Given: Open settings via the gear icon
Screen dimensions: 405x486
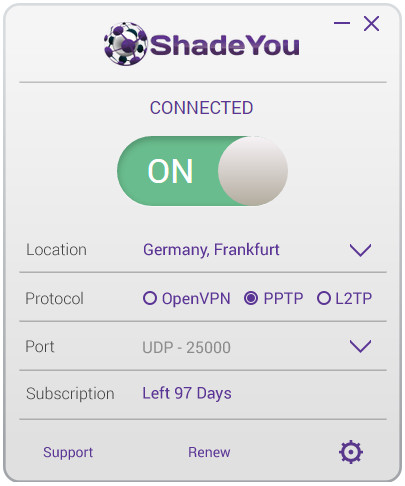Looking at the screenshot, I should tap(351, 452).
